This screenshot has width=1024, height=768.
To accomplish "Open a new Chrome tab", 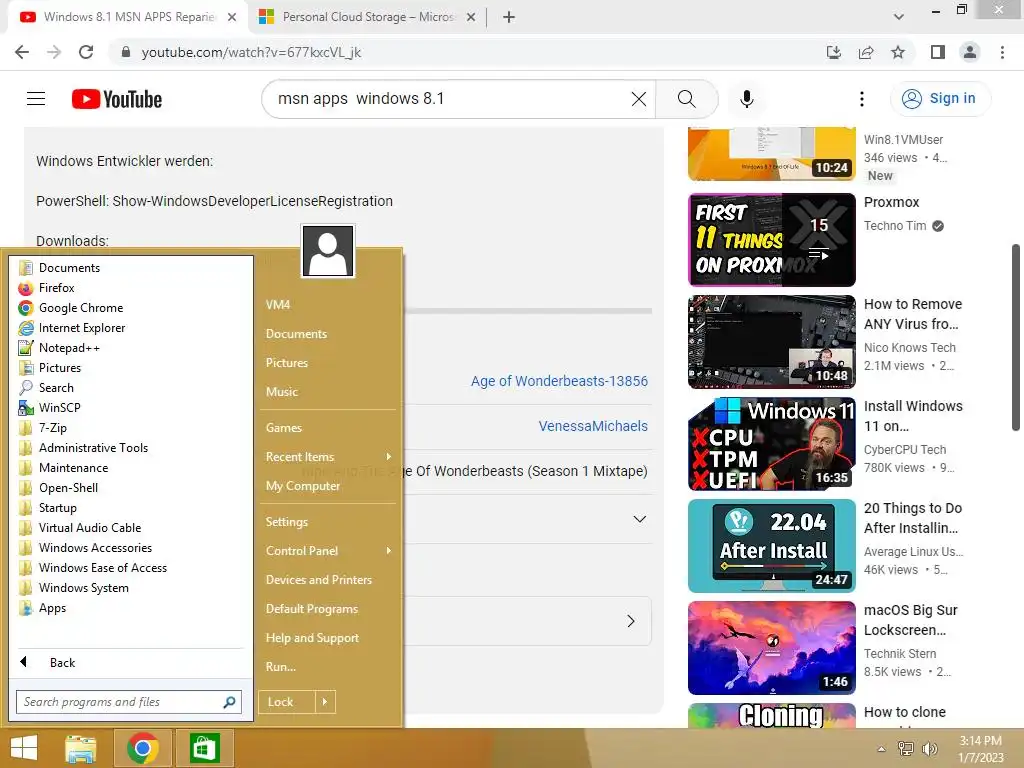I will click(x=509, y=17).
